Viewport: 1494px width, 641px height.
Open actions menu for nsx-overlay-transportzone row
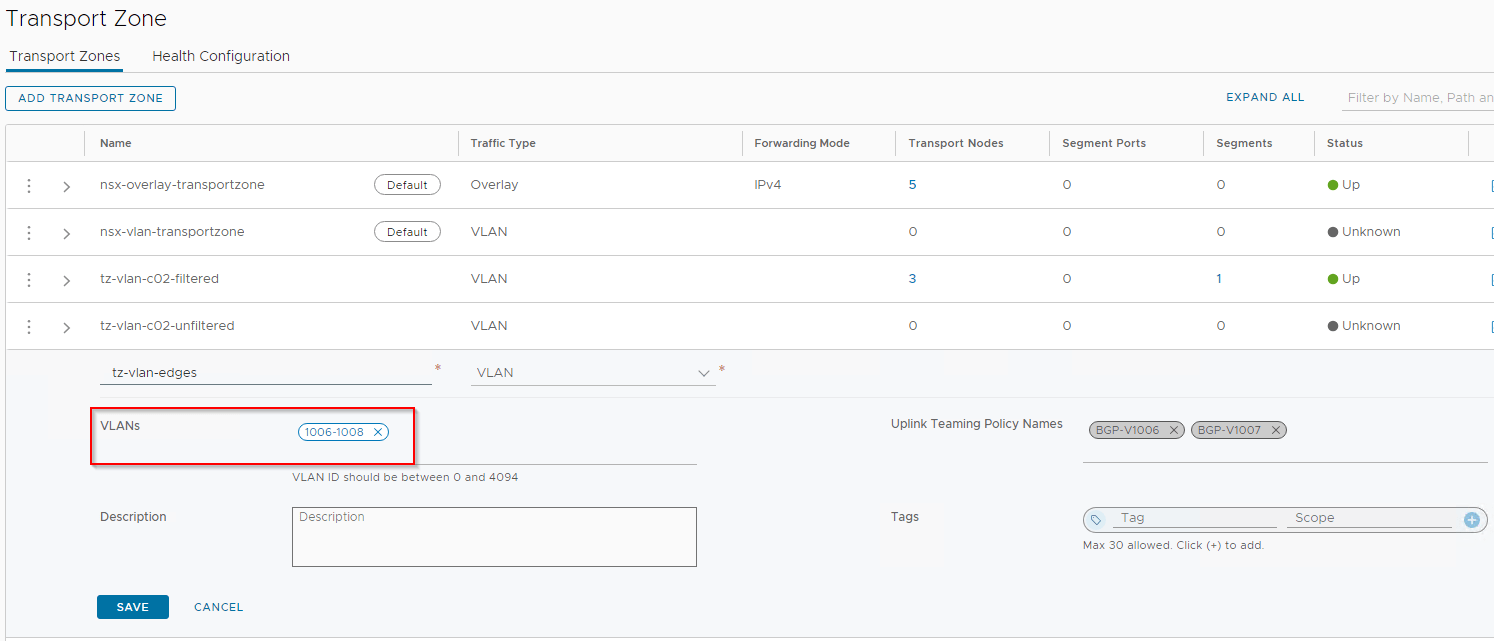29,186
